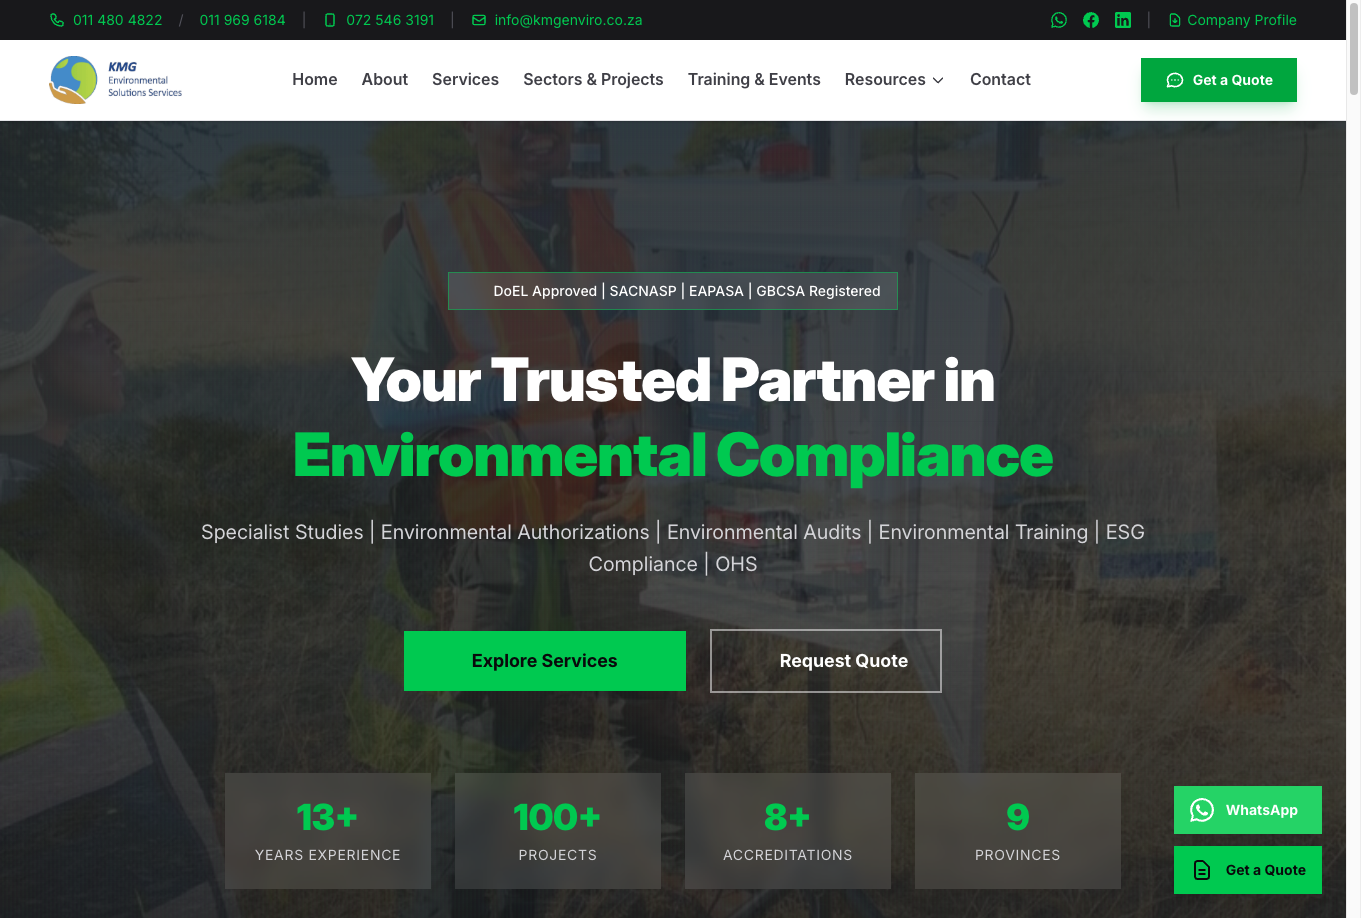The image size is (1361, 918).
Task: Open the Contact page
Action: point(1000,79)
